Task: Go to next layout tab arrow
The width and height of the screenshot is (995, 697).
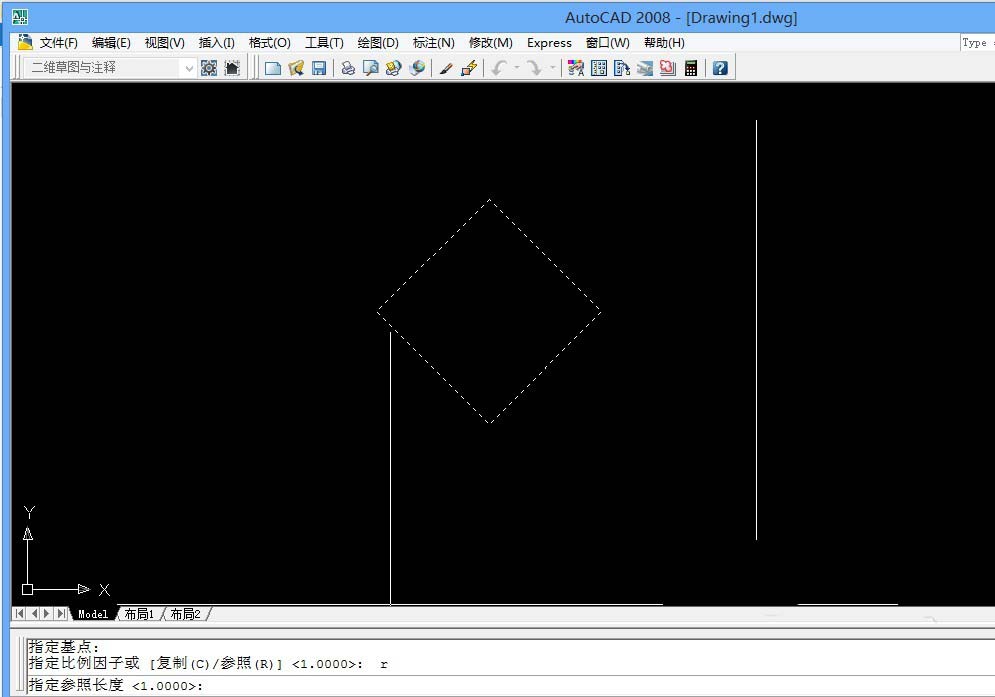Action: coord(47,613)
